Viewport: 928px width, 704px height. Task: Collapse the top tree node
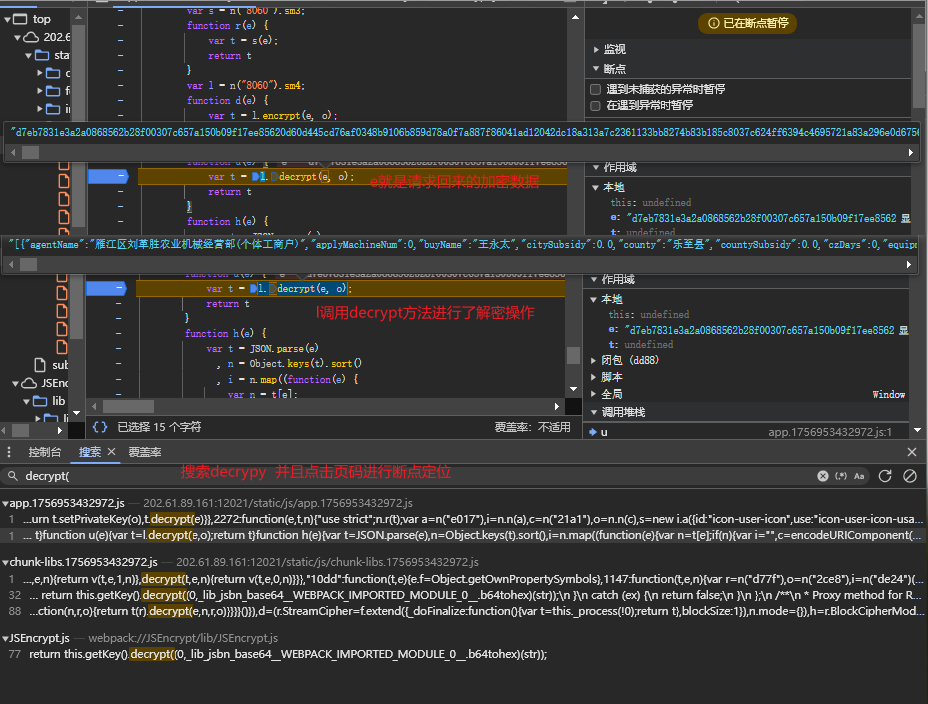pyautogui.click(x=7, y=19)
